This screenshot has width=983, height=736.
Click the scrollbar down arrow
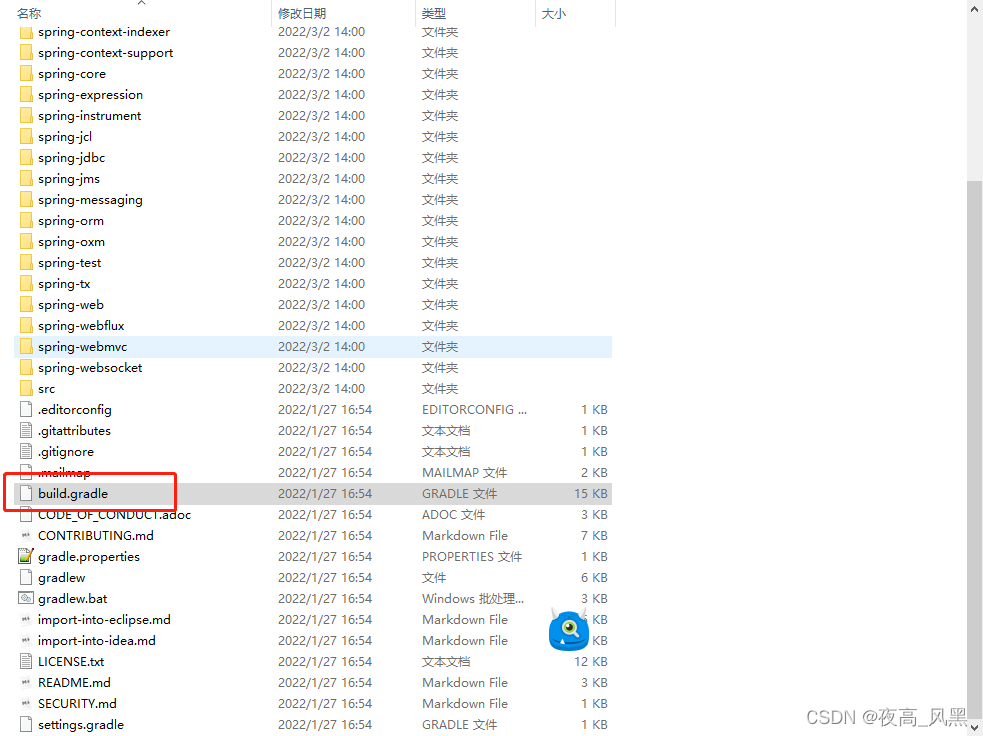coord(974,727)
